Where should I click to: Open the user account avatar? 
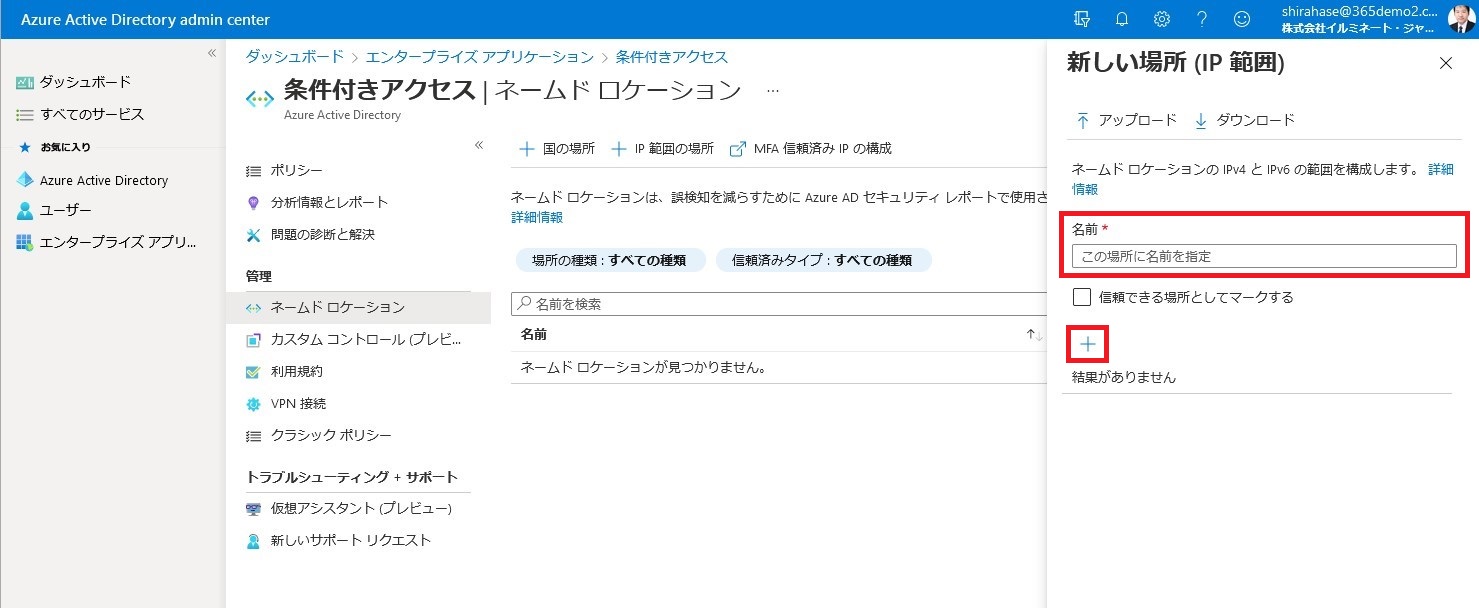[x=1461, y=19]
